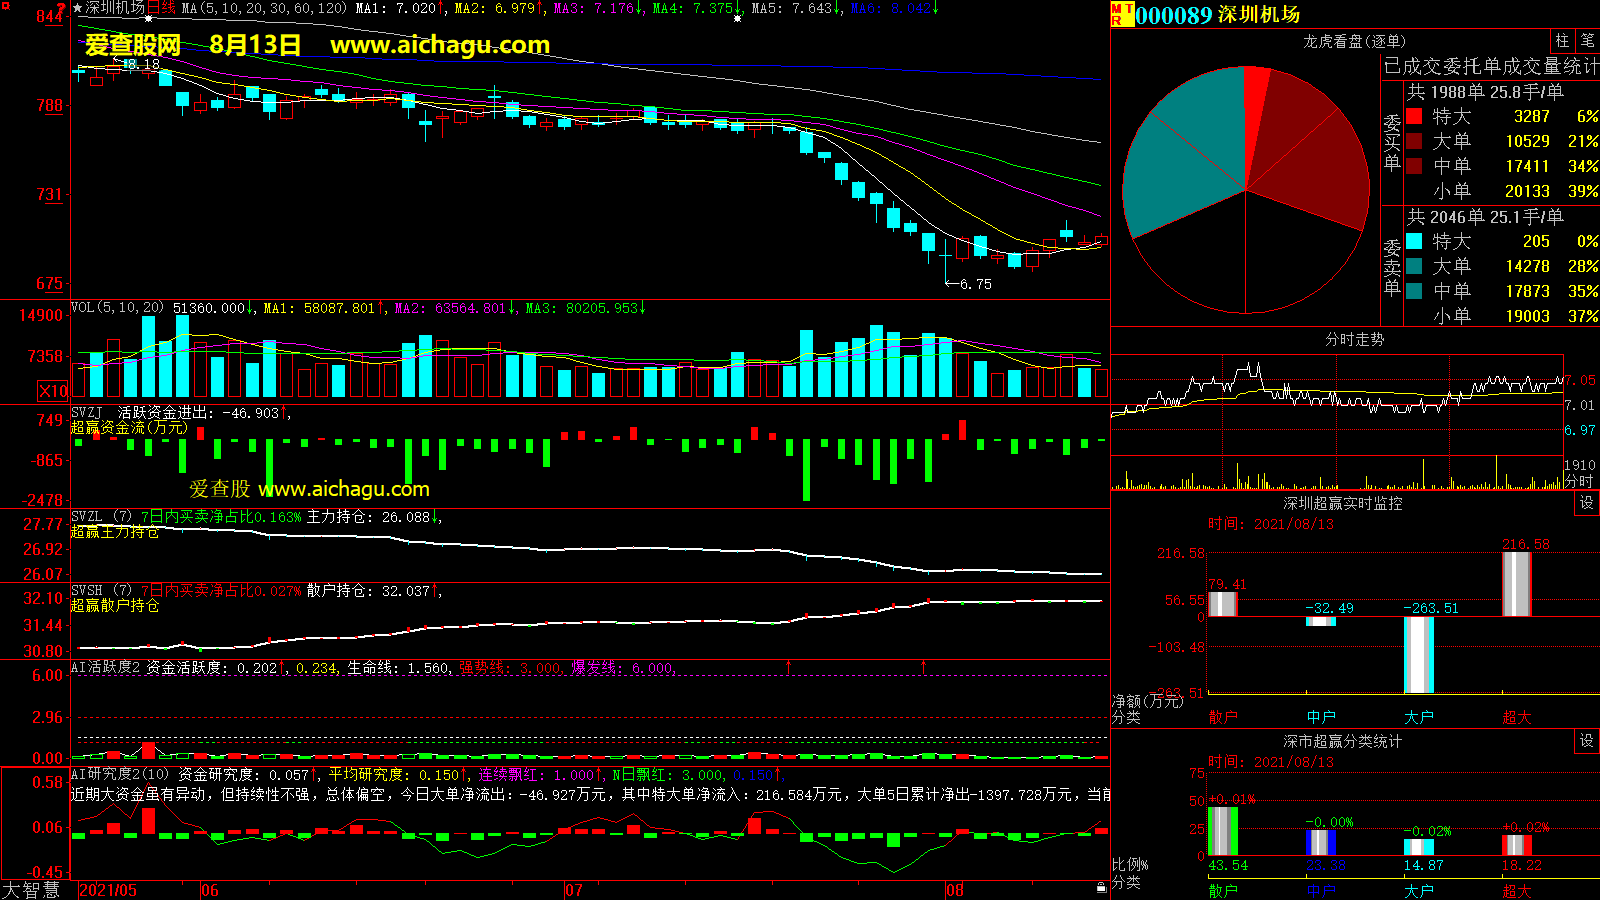Click the VOL(5,10,20) indicator label
Image resolution: width=1600 pixels, height=900 pixels.
(x=118, y=308)
